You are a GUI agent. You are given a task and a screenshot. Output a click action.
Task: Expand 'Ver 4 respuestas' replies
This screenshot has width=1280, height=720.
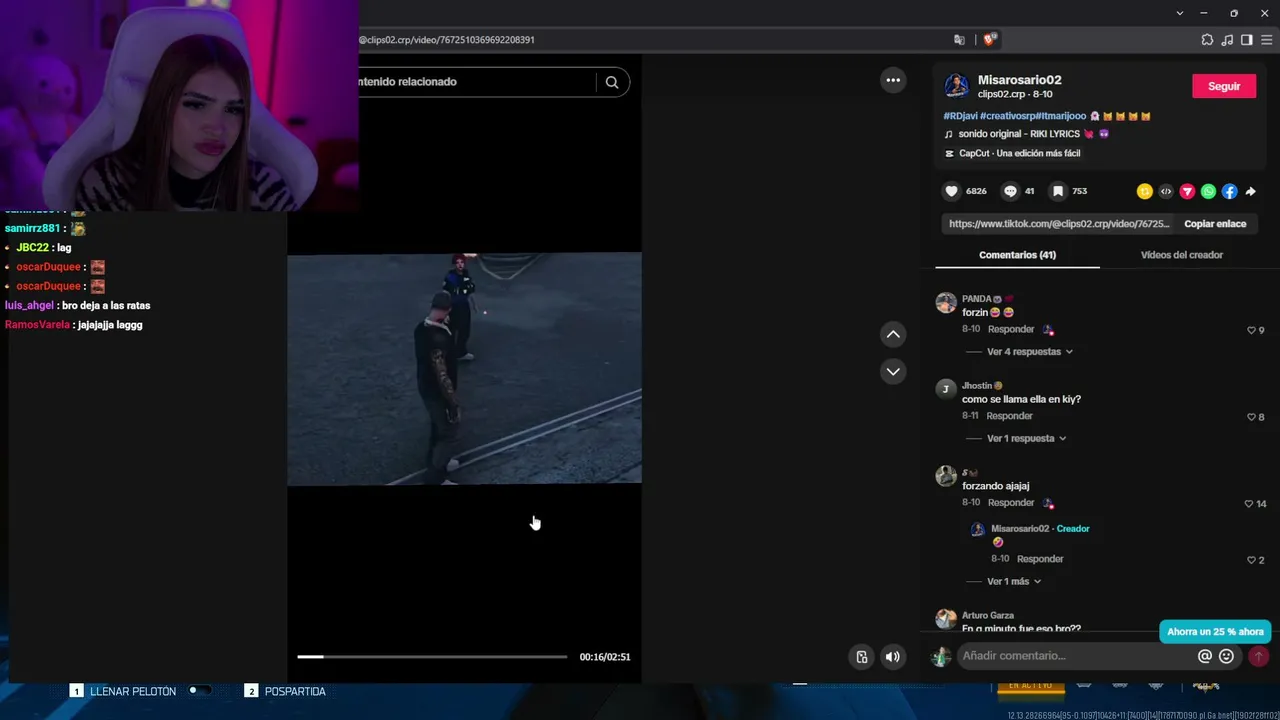click(1030, 352)
